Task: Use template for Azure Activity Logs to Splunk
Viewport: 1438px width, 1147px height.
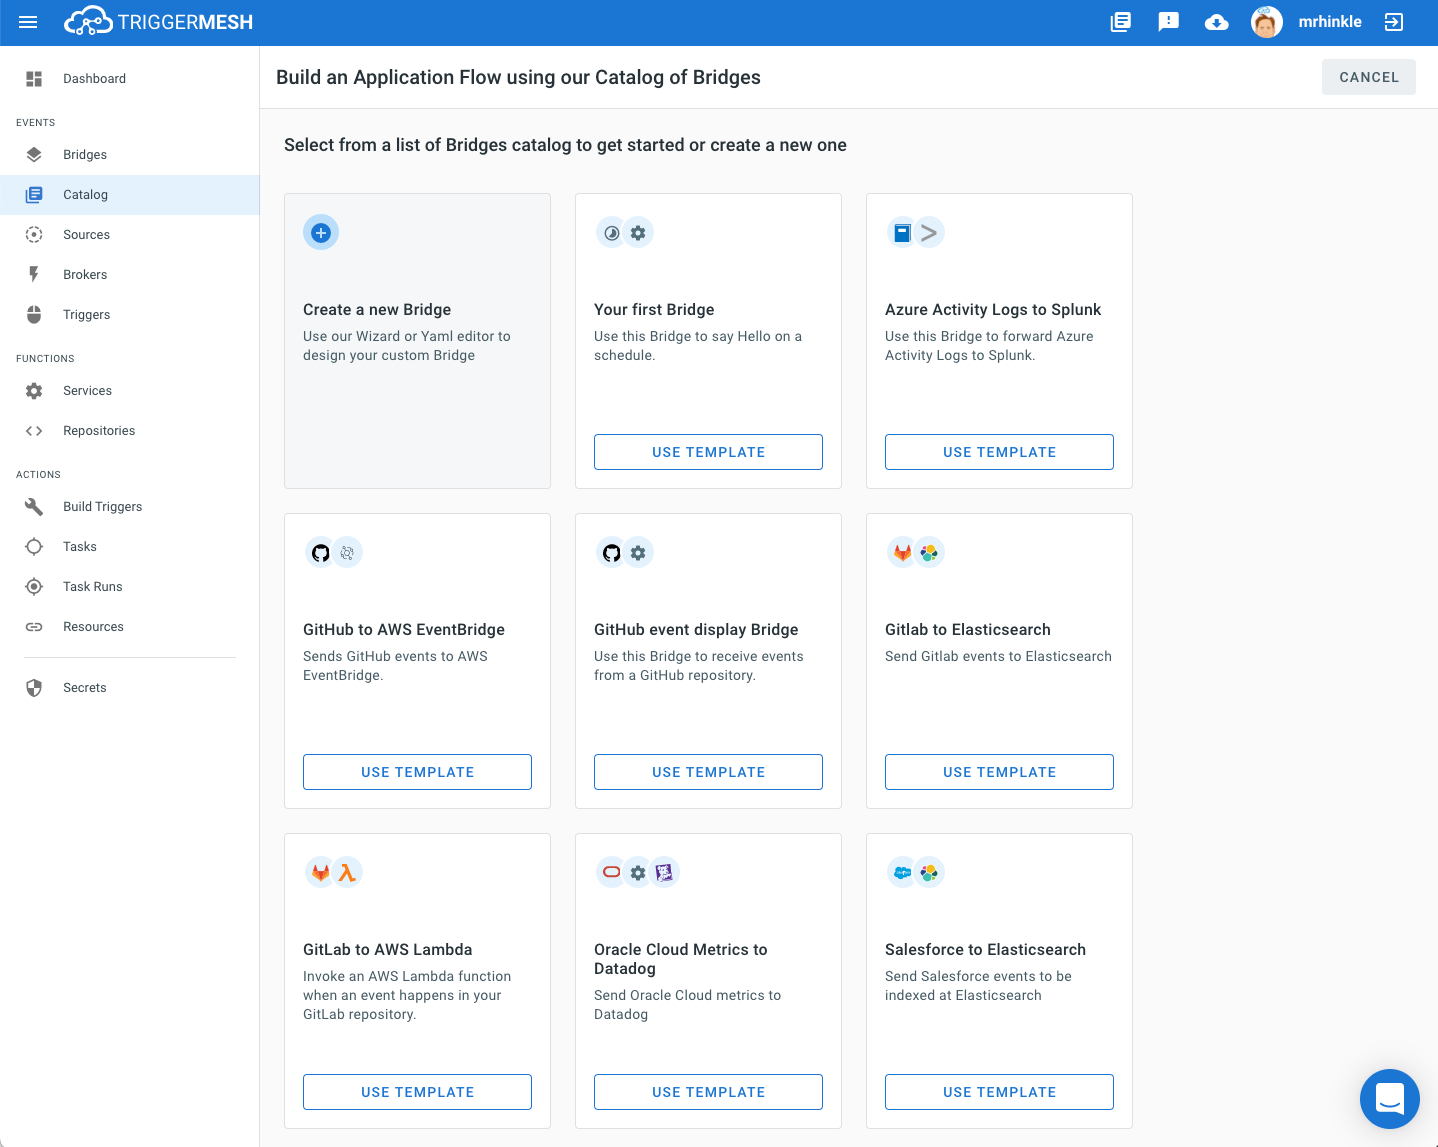Action: pos(999,452)
